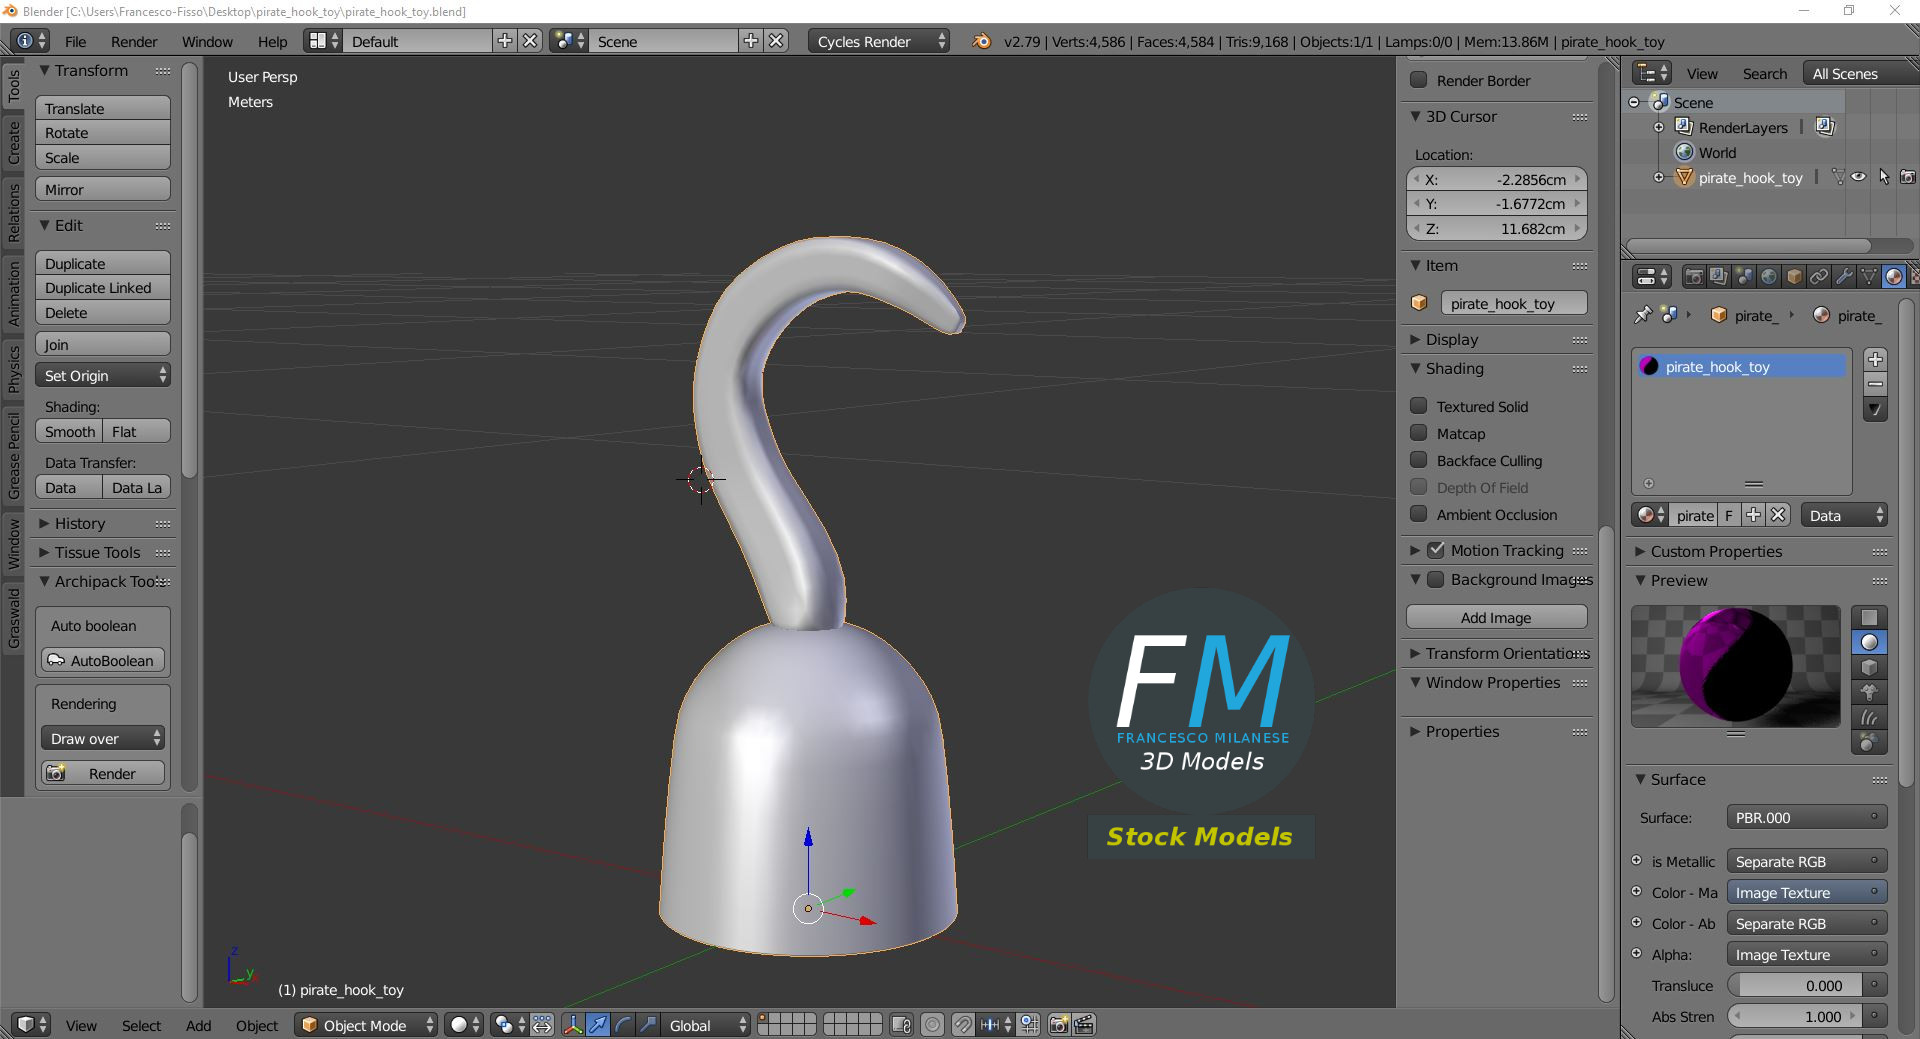Open the top bar Render menu

coord(134,41)
